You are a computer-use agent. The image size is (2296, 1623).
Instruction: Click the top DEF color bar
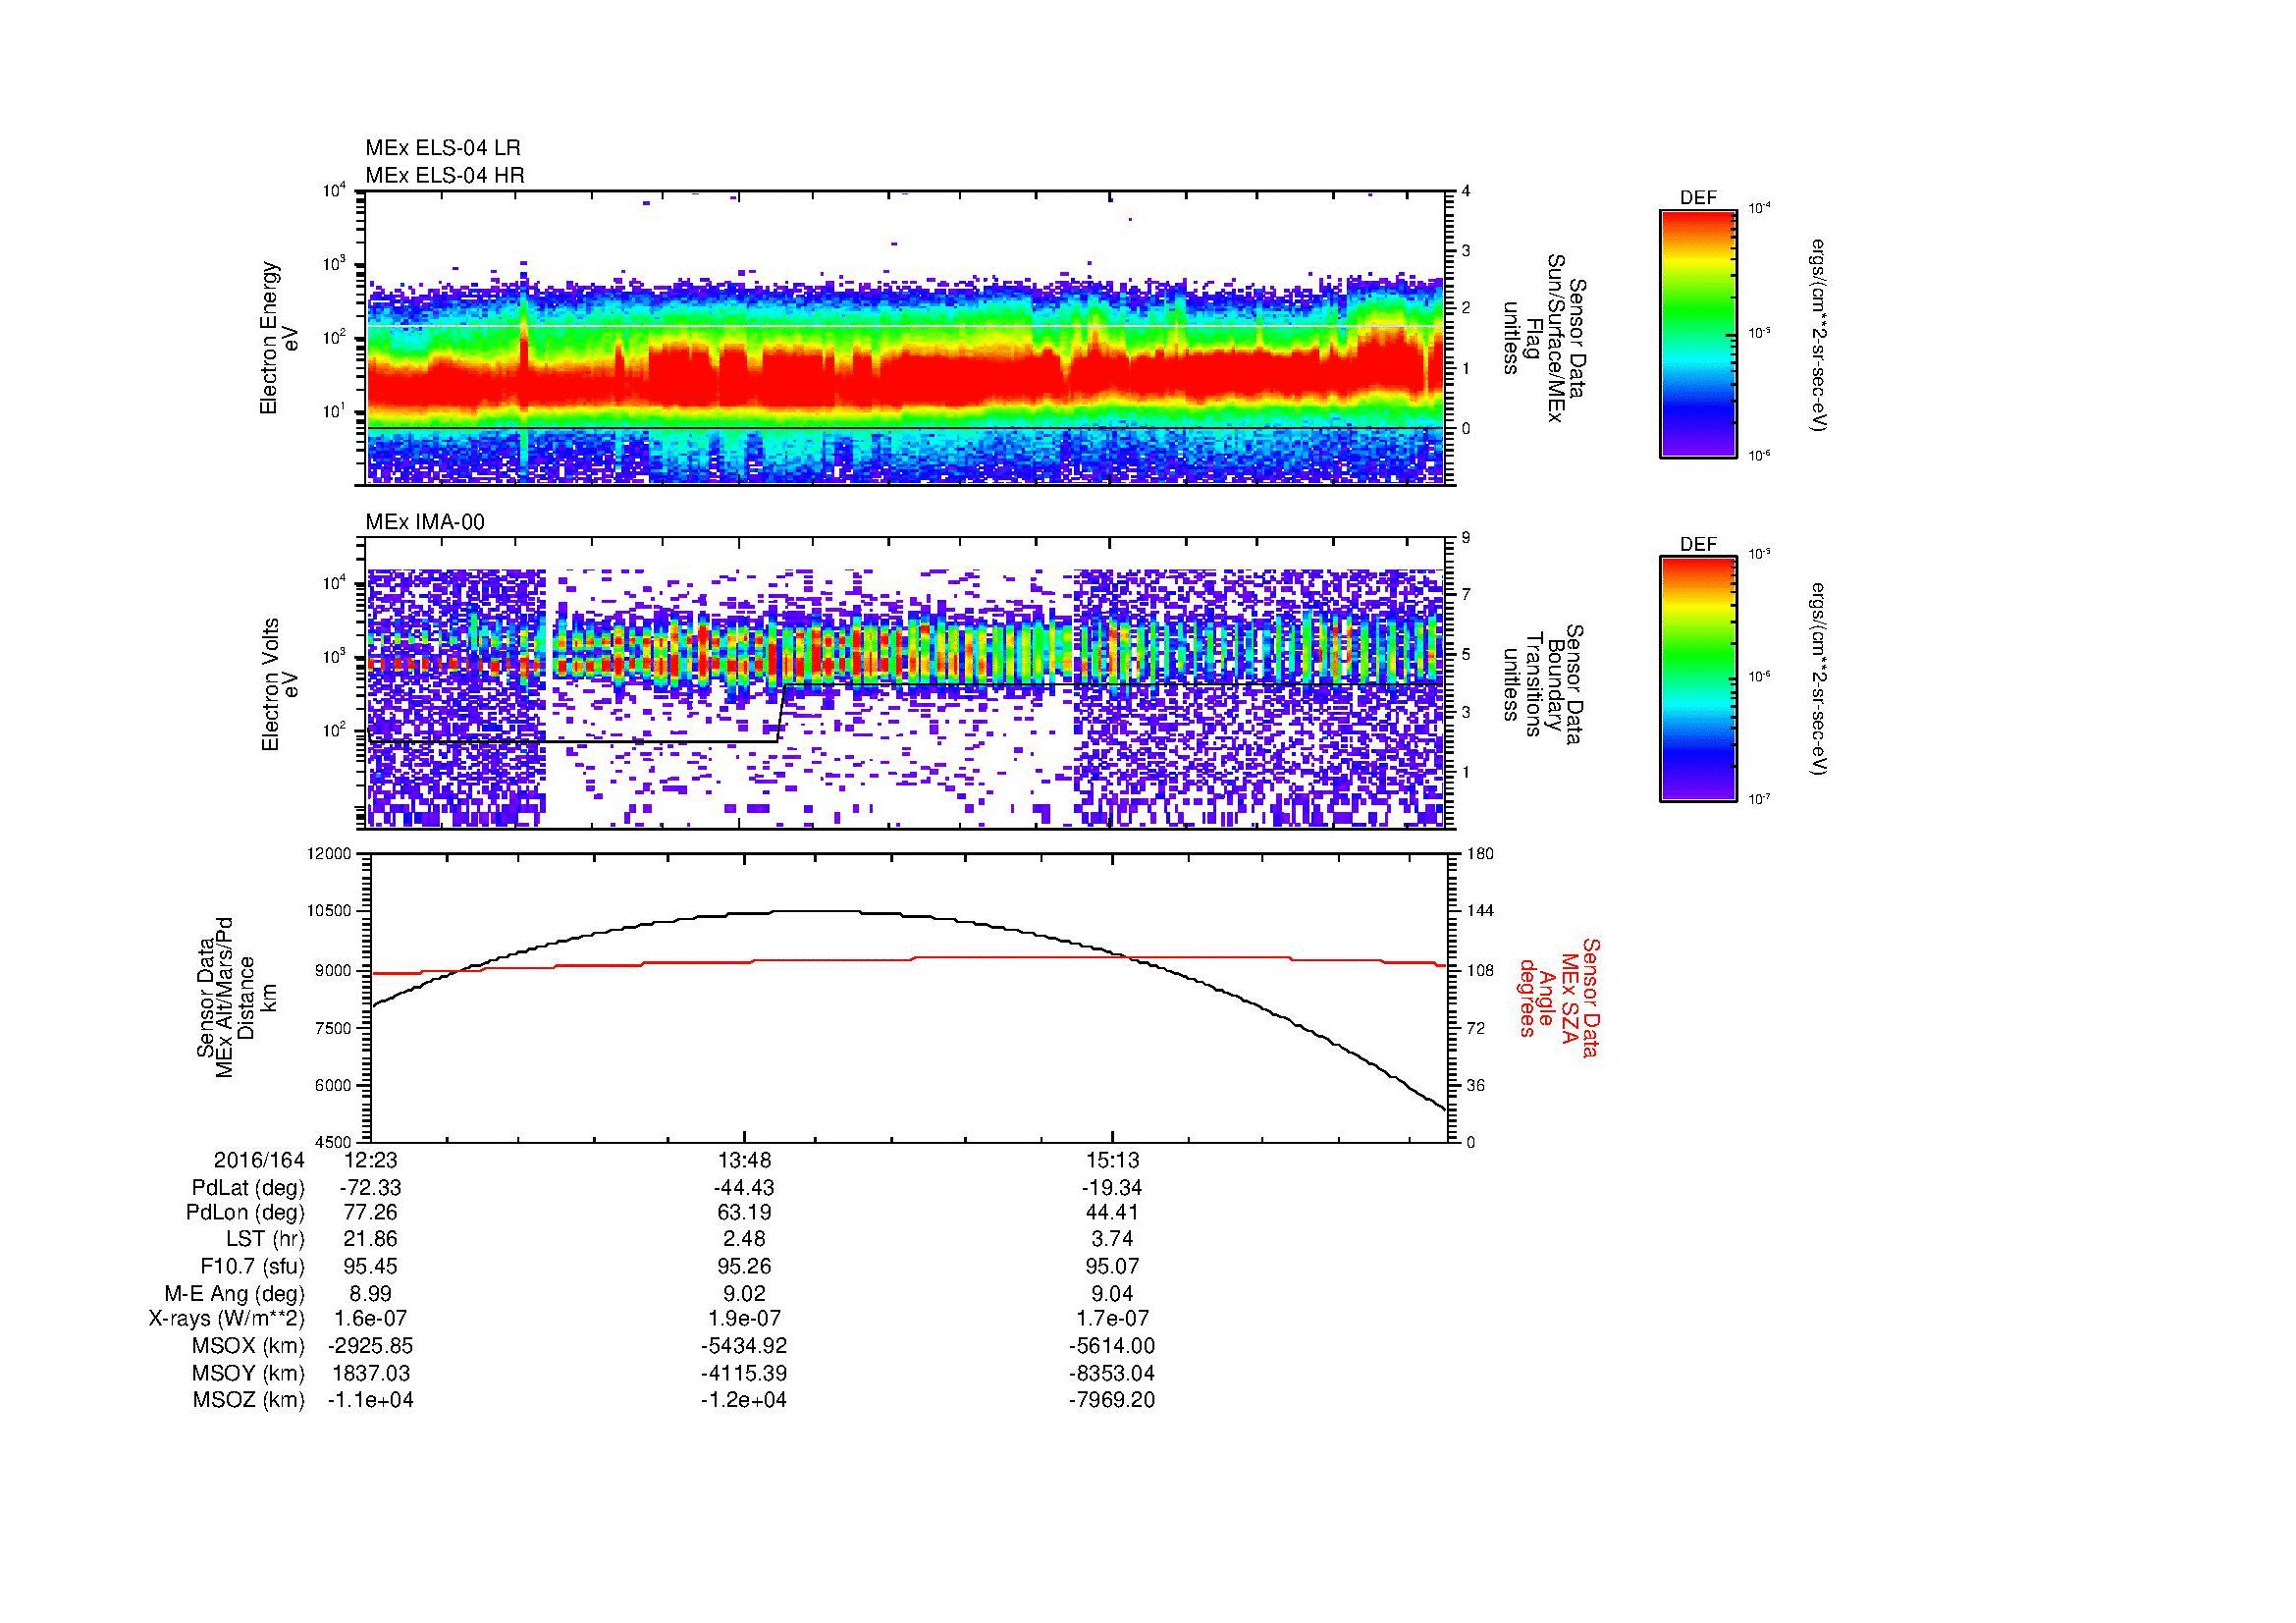1697,334
